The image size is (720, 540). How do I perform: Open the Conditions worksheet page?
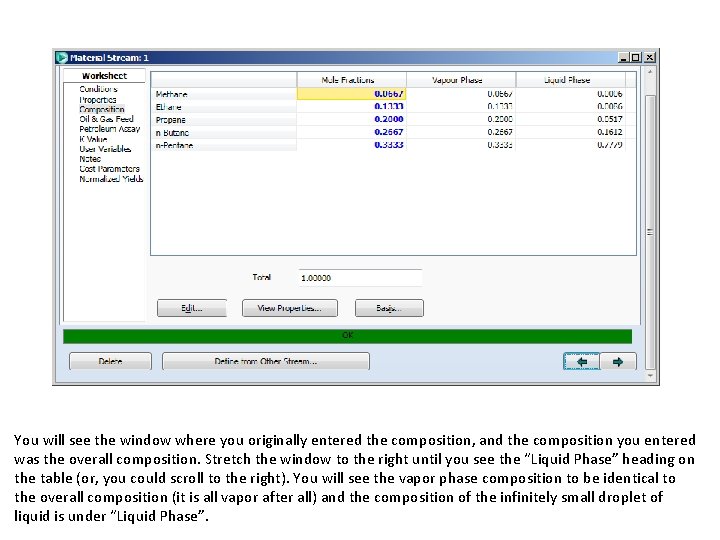click(x=98, y=89)
